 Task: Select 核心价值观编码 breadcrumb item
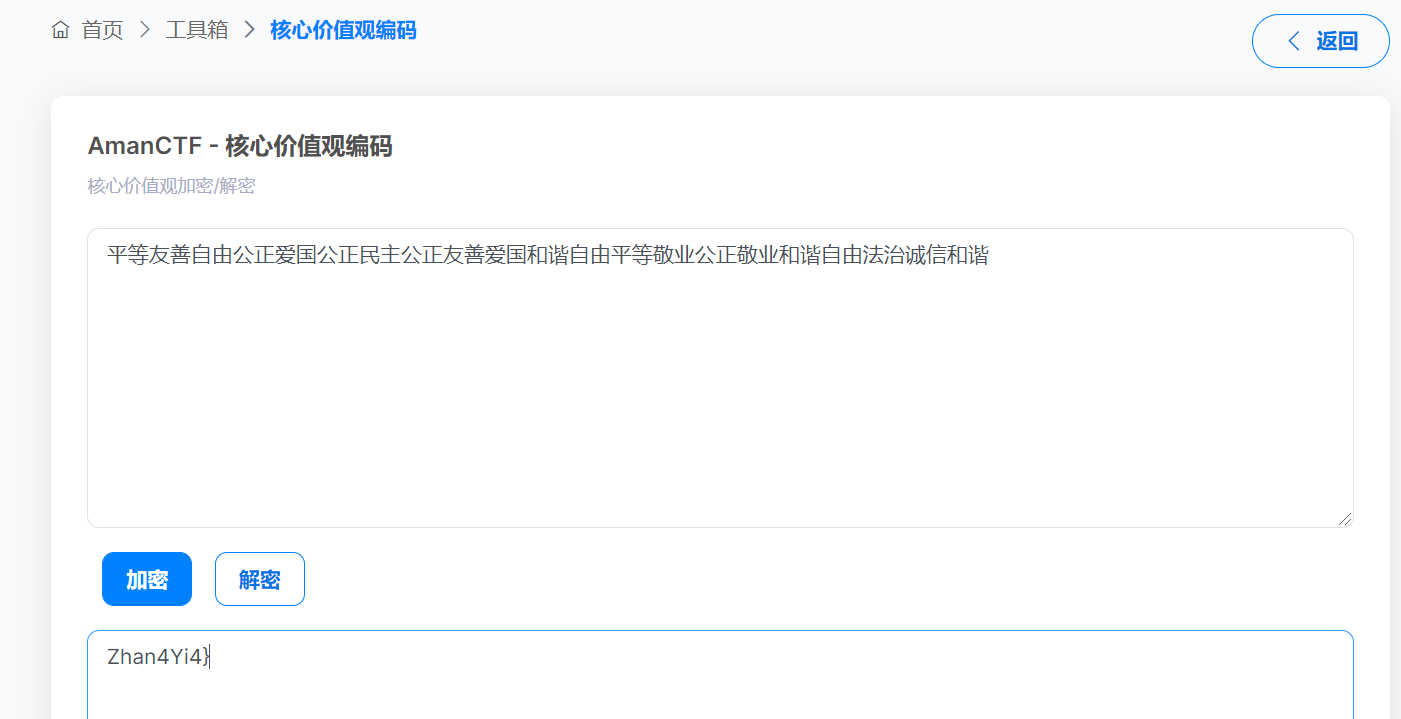click(343, 31)
